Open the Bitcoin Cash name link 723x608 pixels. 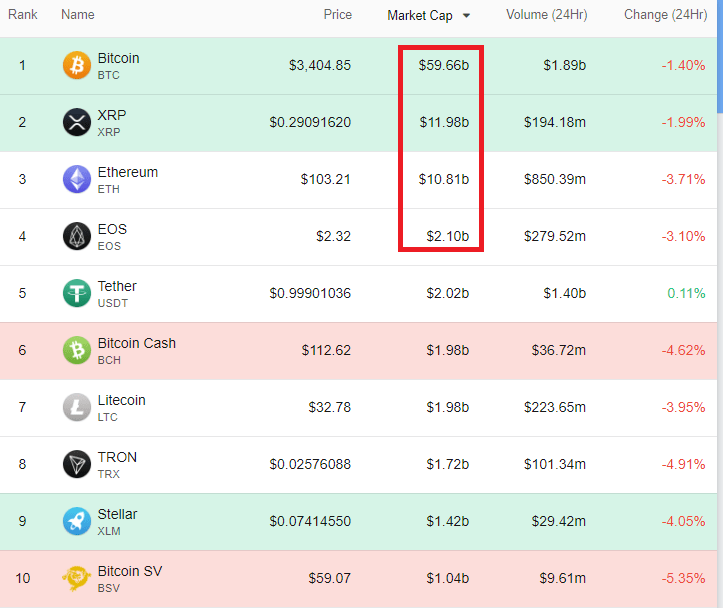click(136, 343)
